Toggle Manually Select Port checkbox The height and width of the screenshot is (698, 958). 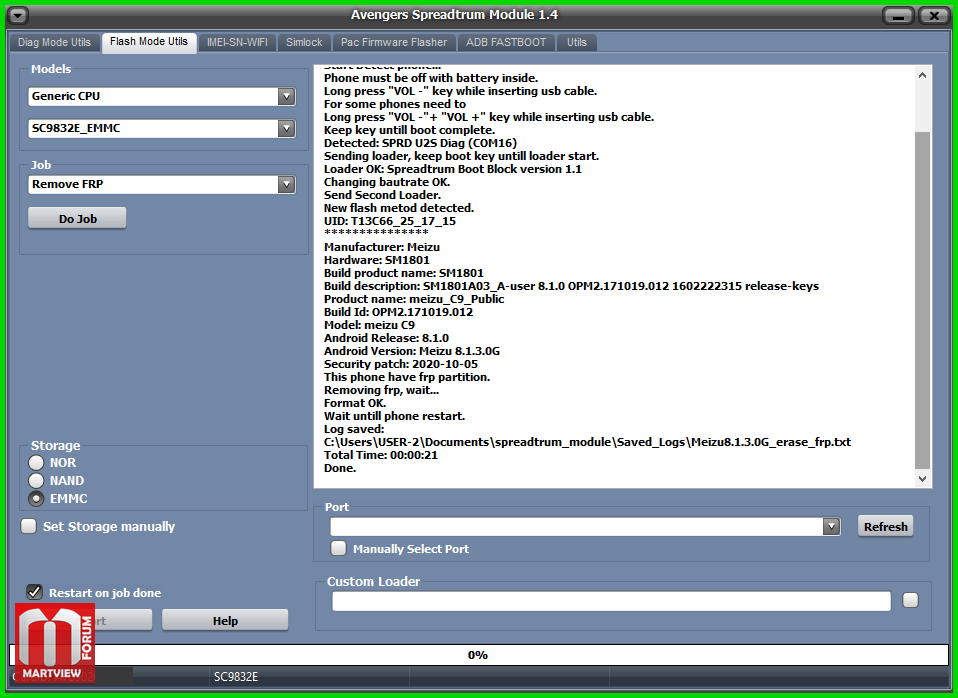338,548
